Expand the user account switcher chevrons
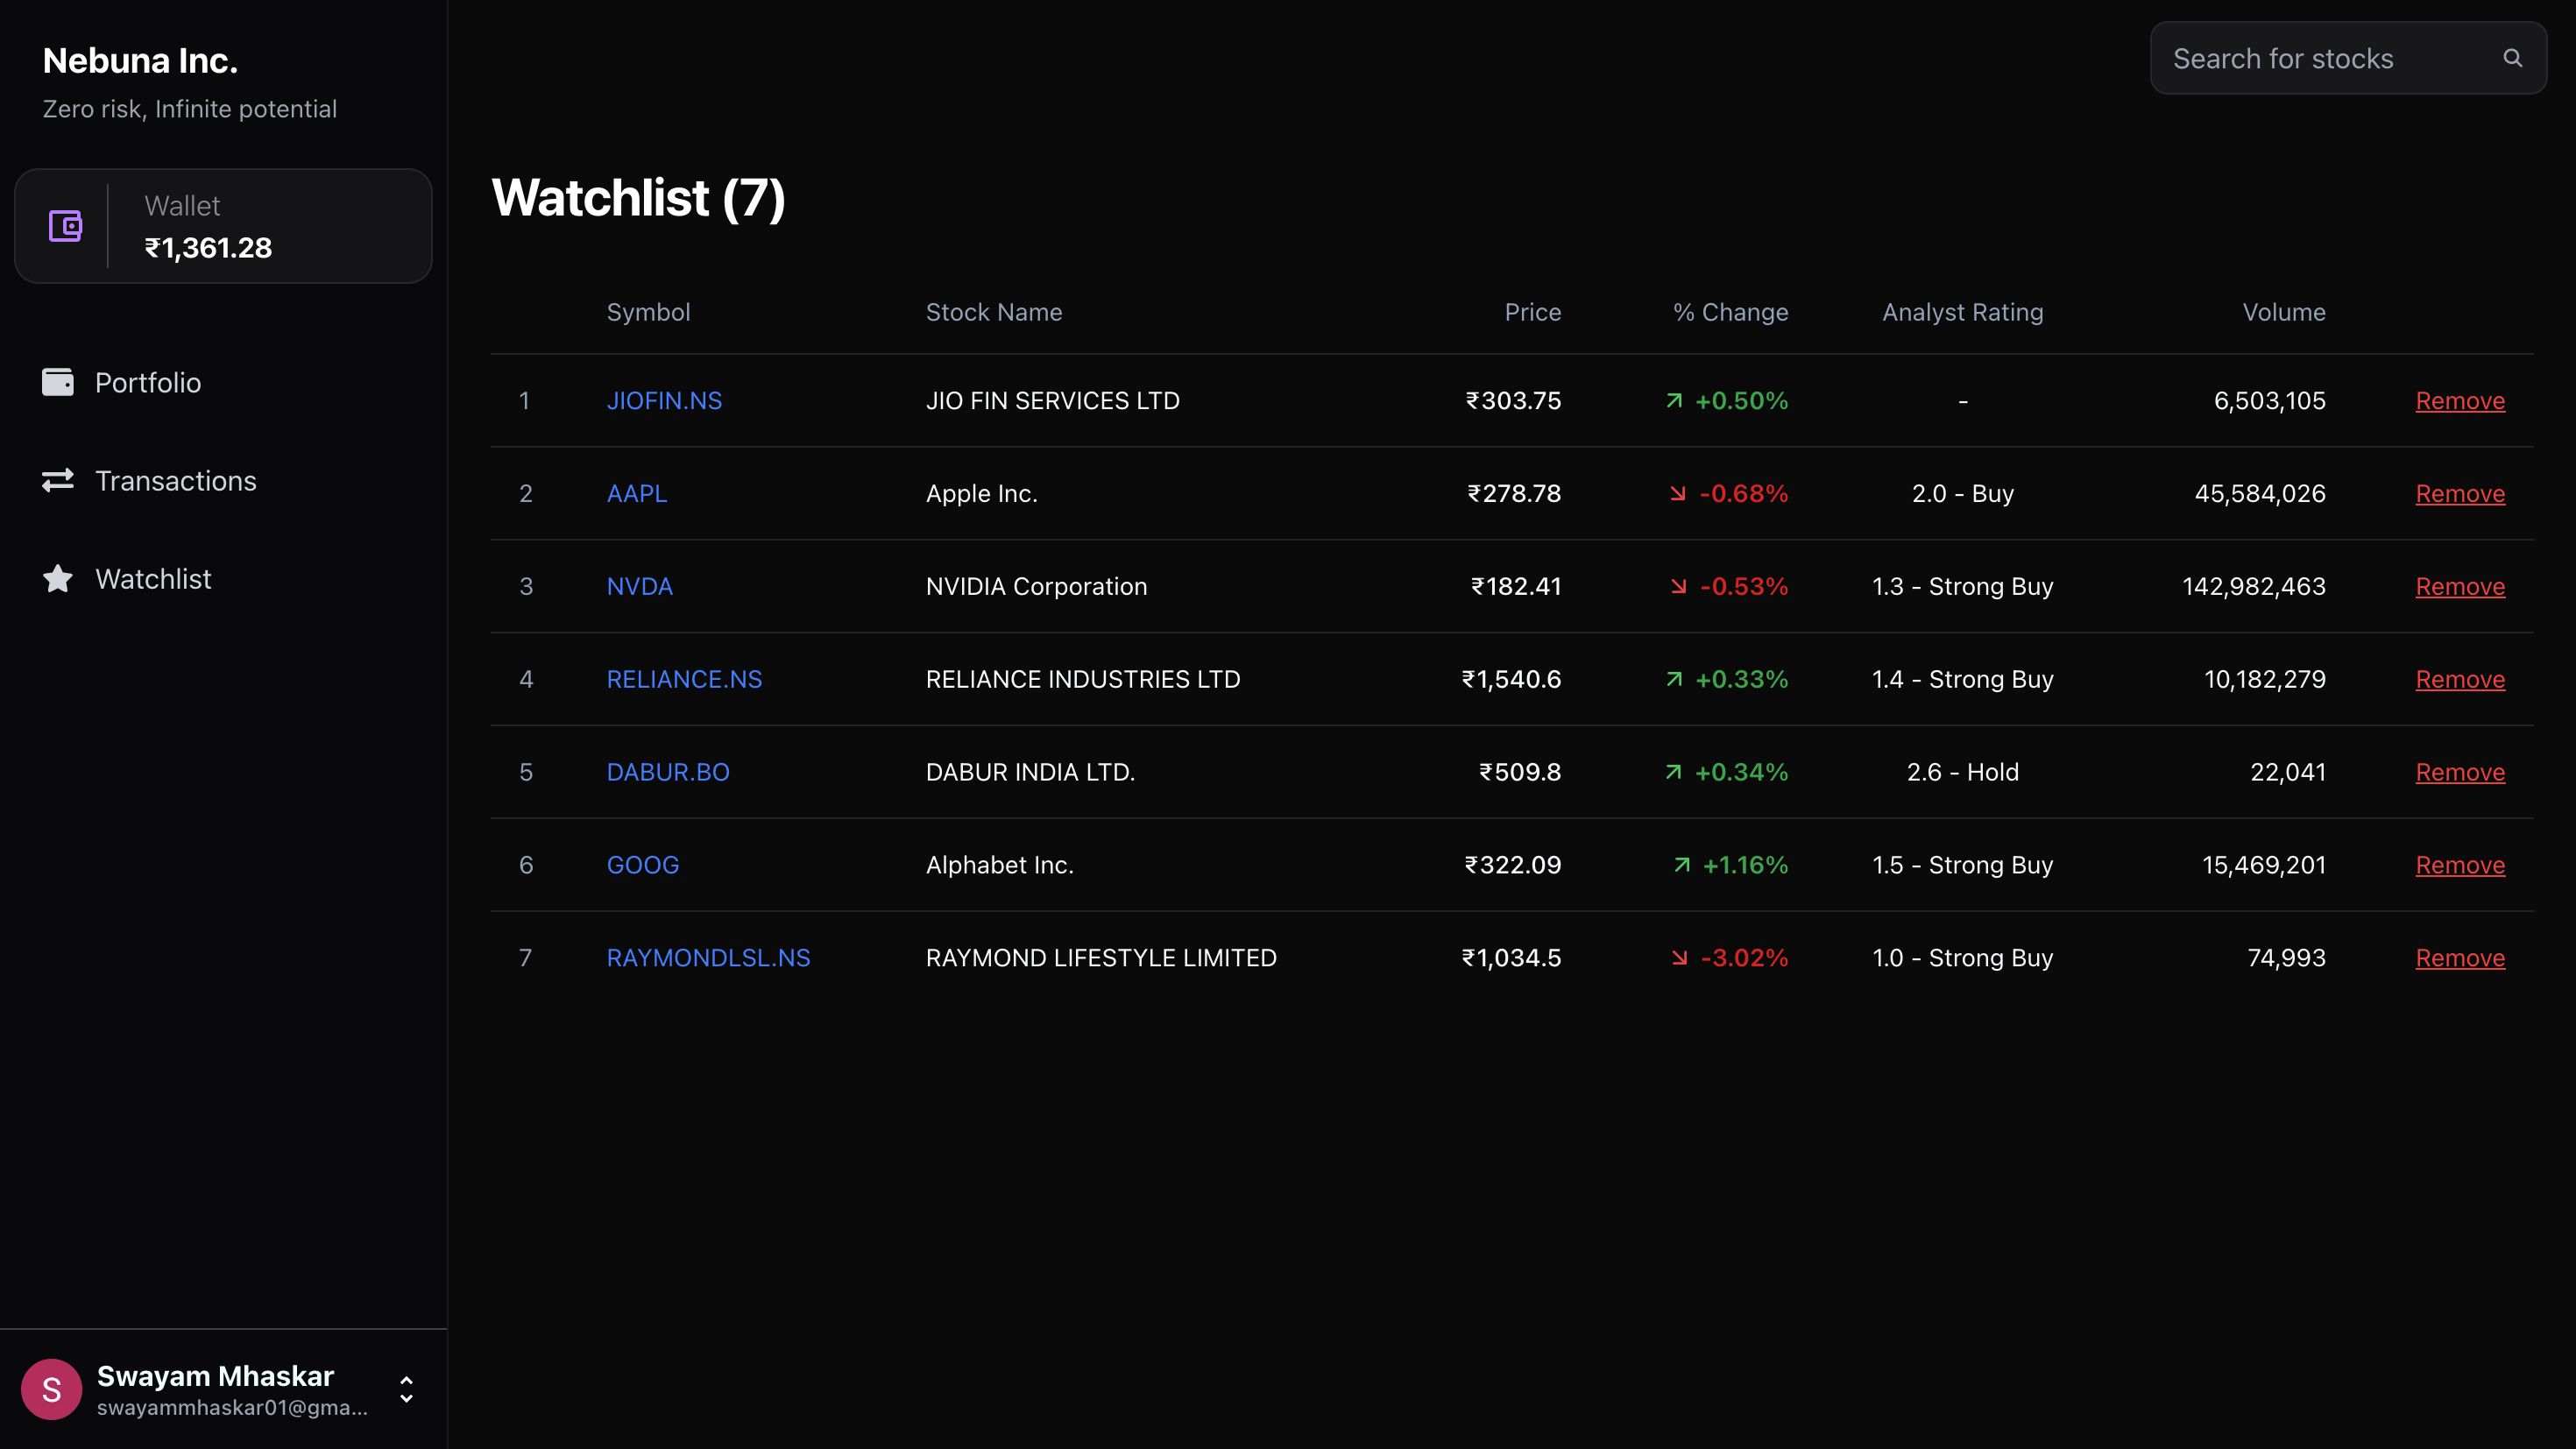The height and width of the screenshot is (1449, 2576). pyautogui.click(x=406, y=1389)
